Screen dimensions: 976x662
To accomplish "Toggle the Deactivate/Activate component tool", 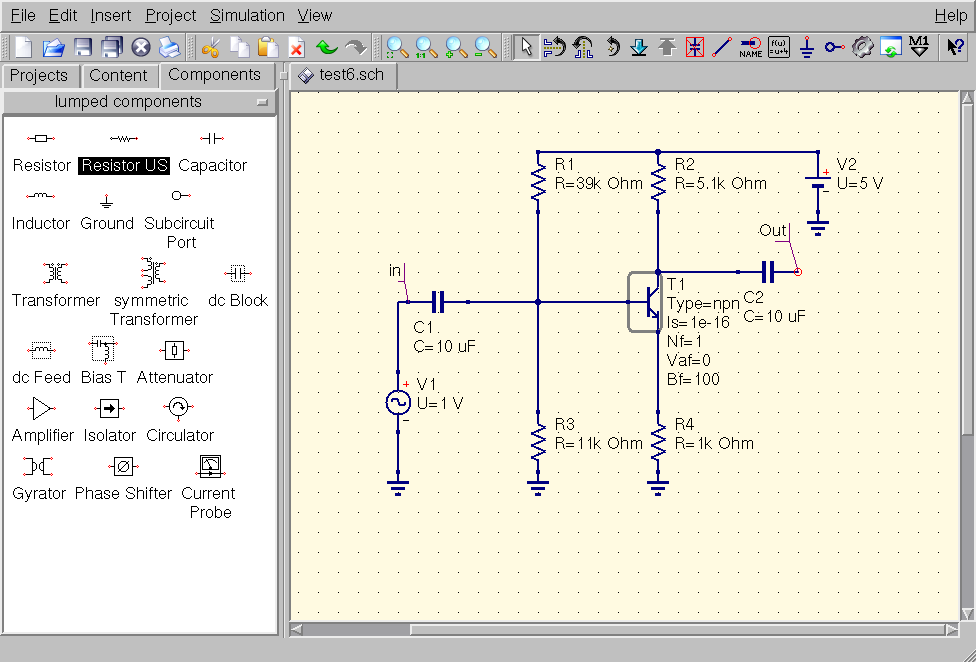I will 695,47.
